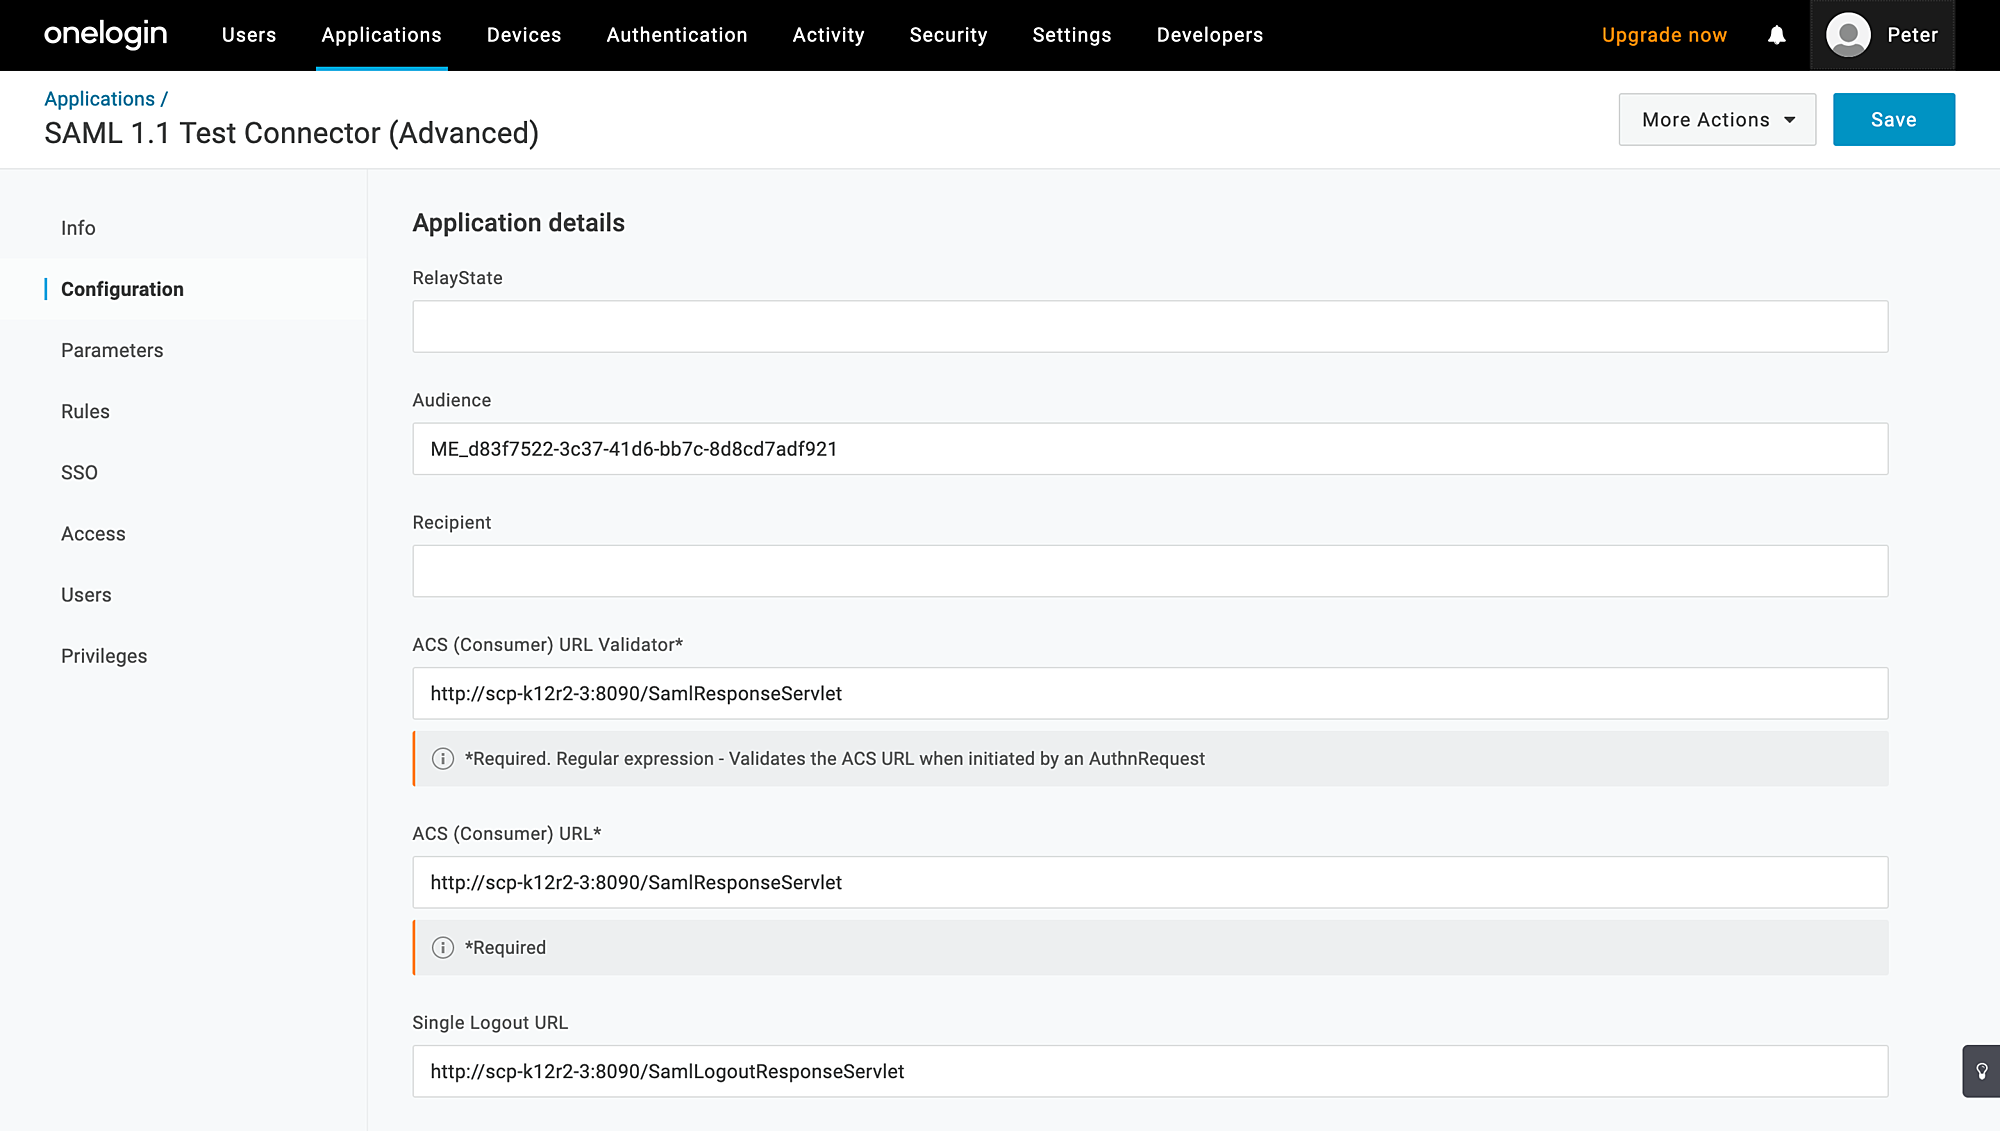Screen dimensions: 2000x1131
Task: Switch to the Parameters tab
Action: coord(112,351)
